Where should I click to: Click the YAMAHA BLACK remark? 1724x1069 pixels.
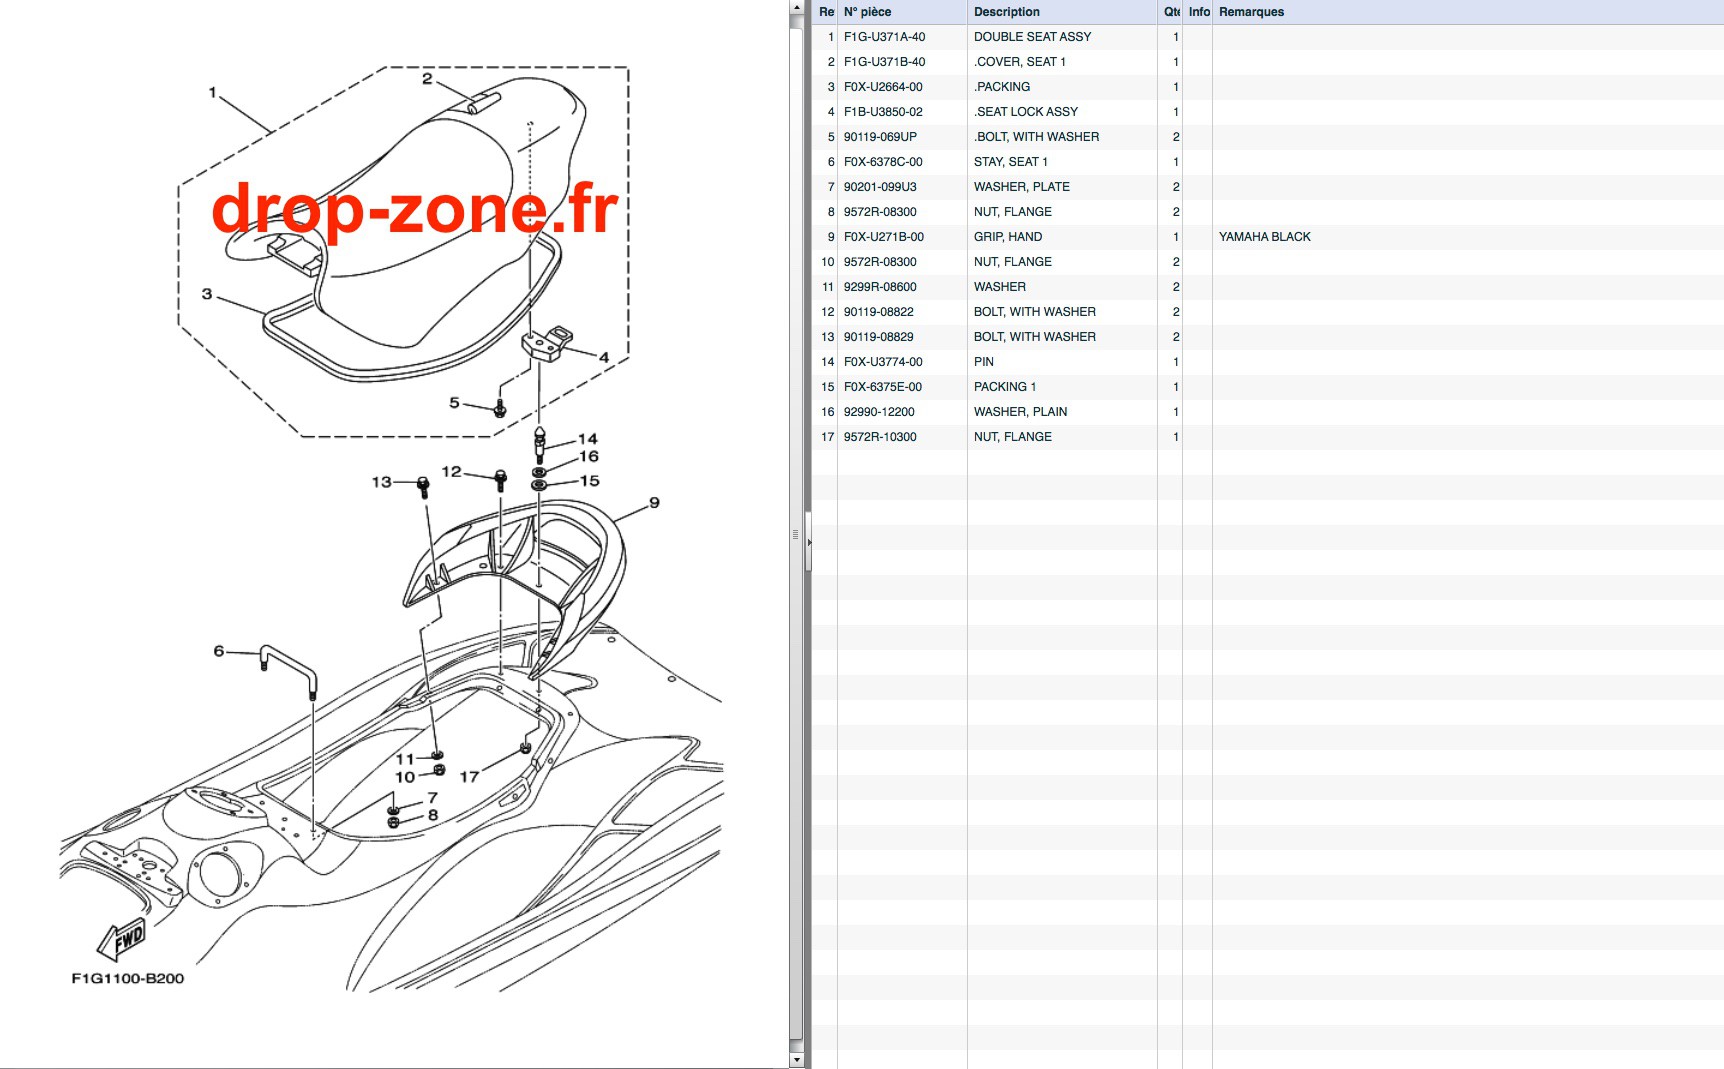point(1264,237)
